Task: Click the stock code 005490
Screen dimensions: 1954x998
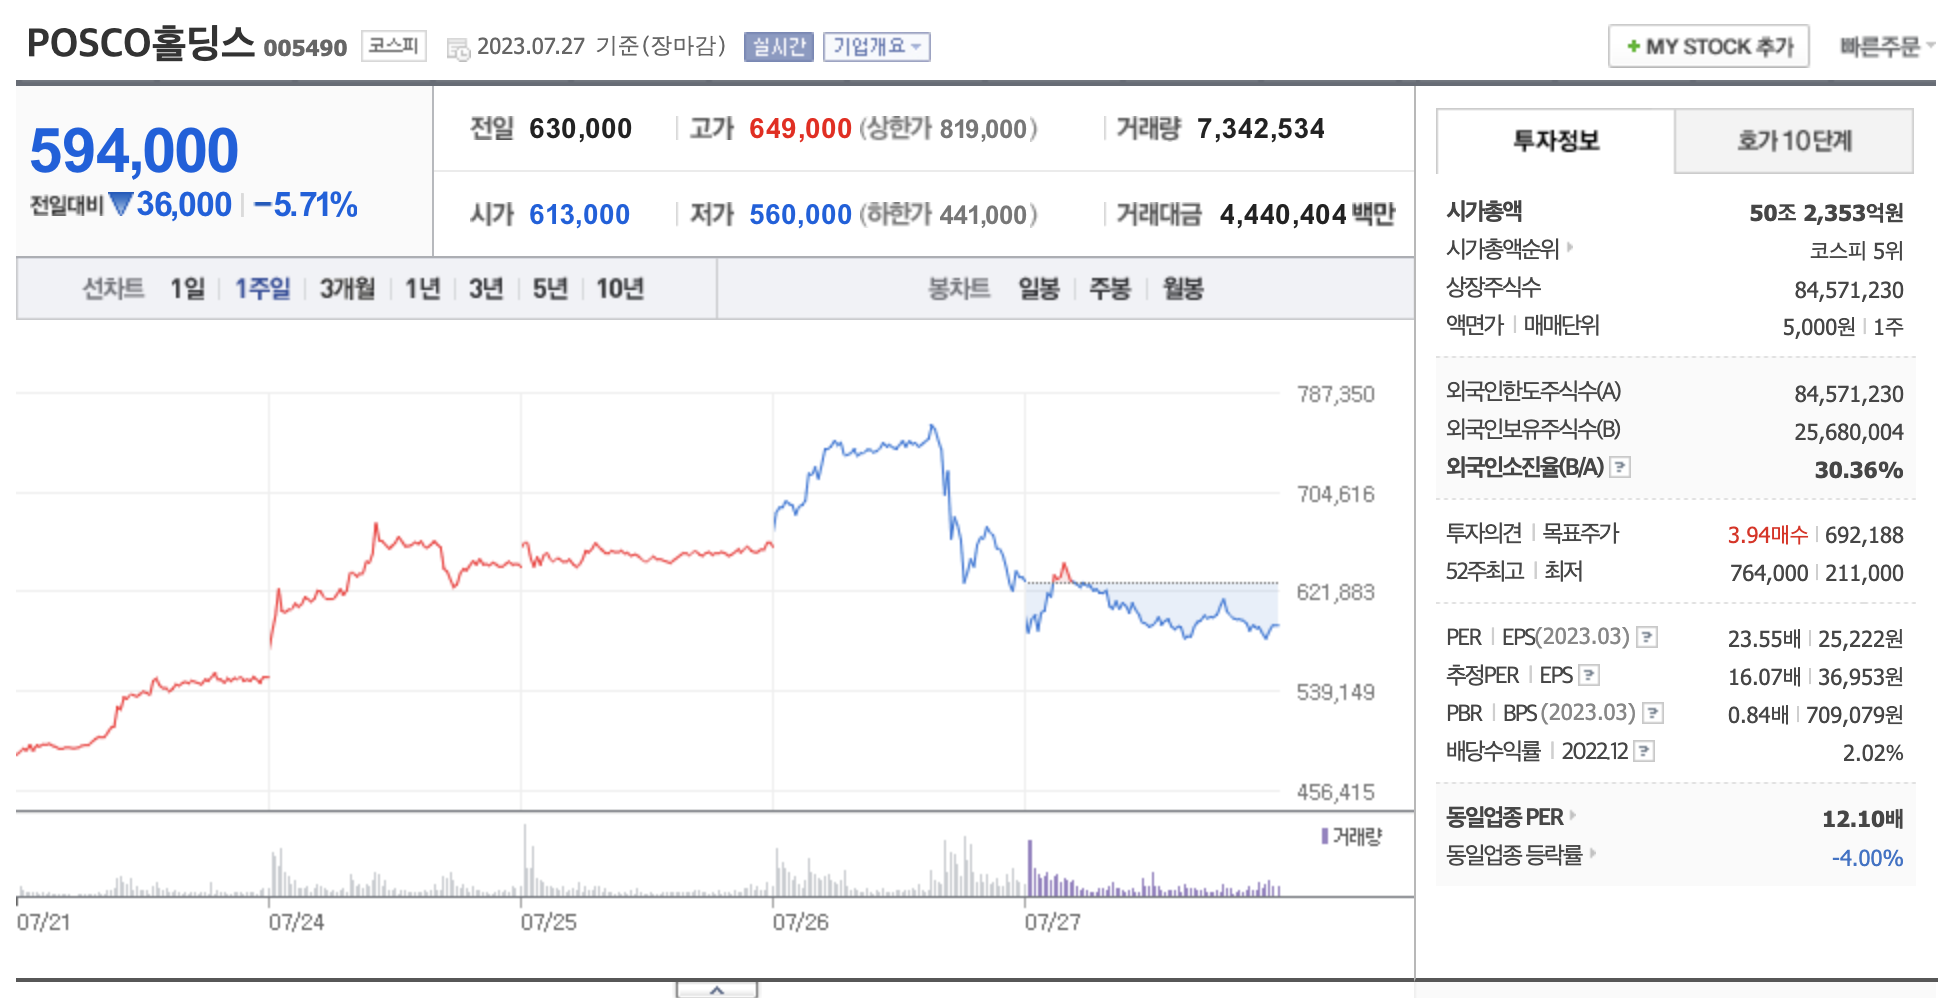Action: (x=305, y=48)
